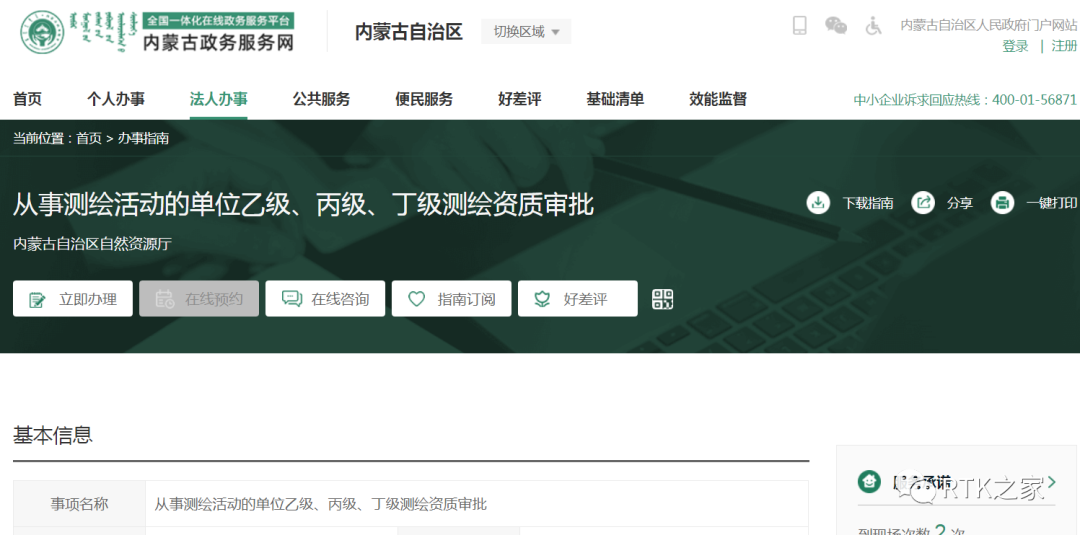
Task: Click the speech bubble icon in 在线咨询
Action: (x=292, y=299)
